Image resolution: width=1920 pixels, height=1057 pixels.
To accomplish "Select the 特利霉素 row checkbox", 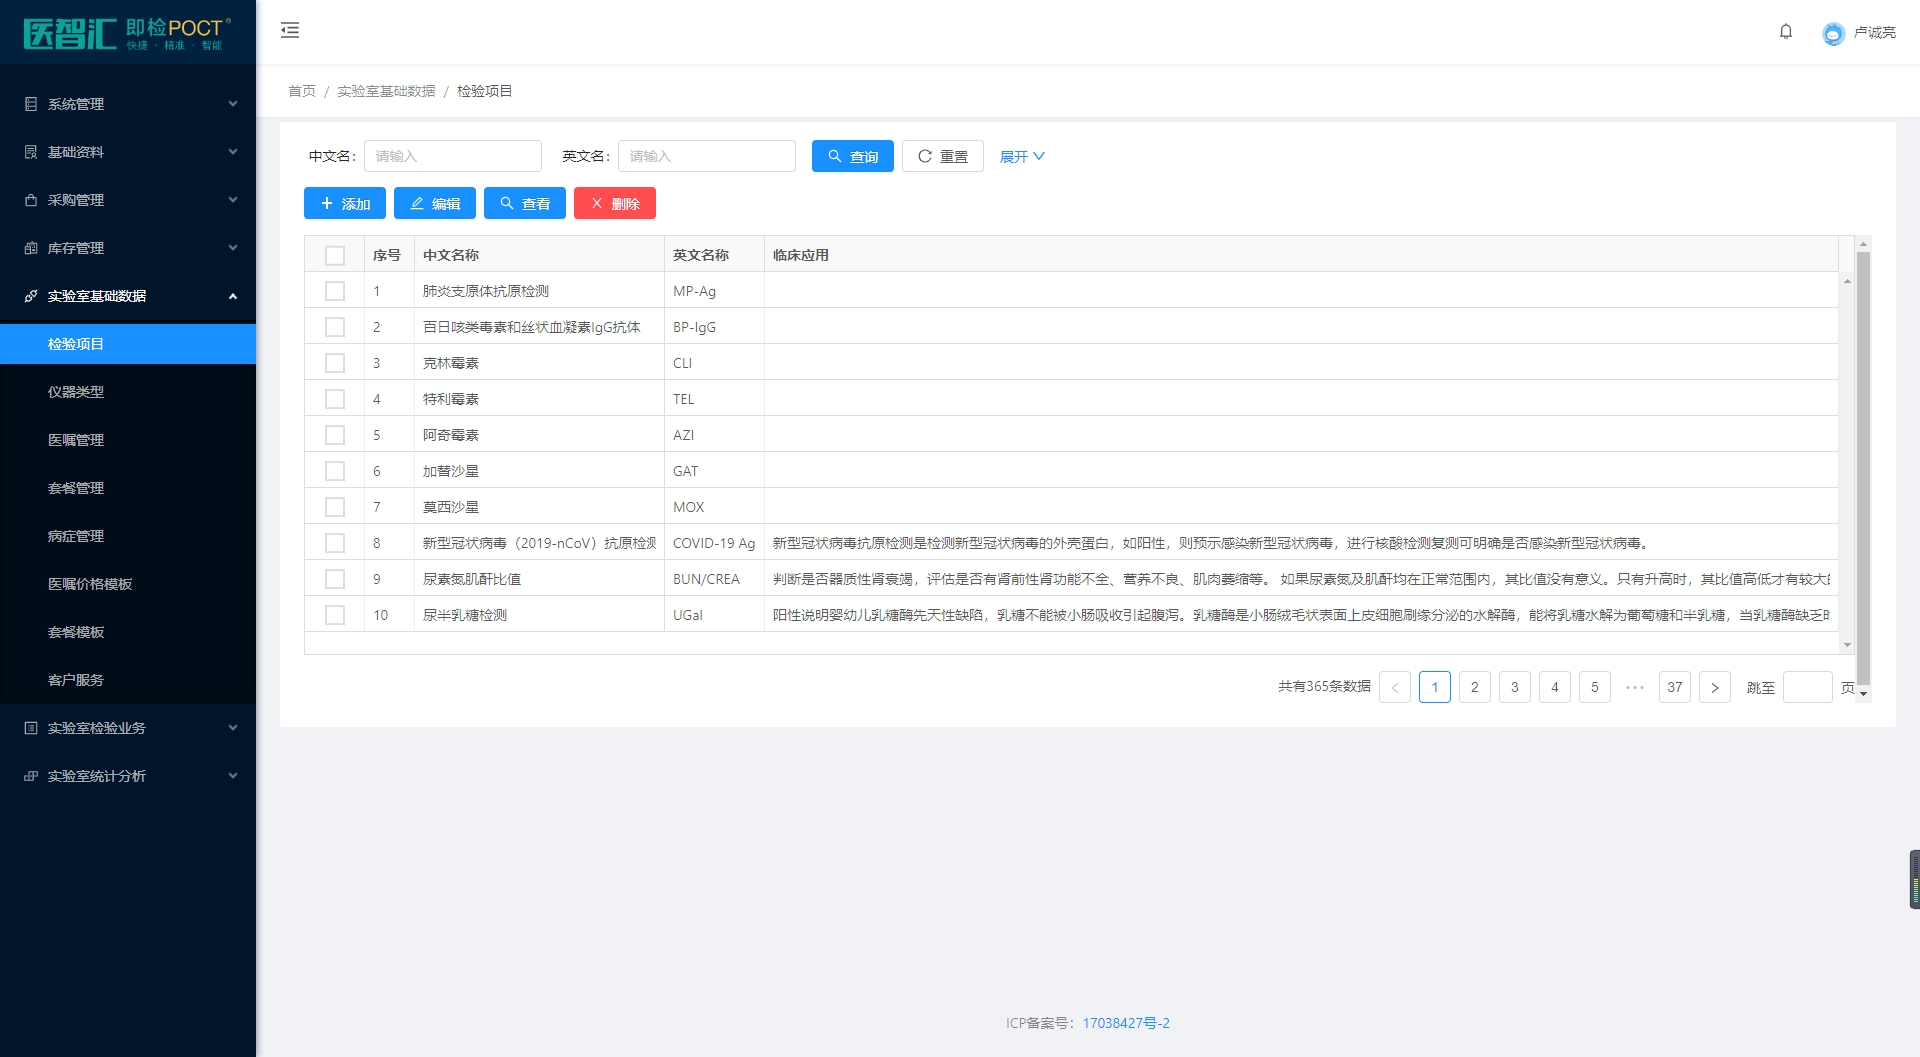I will click(335, 399).
